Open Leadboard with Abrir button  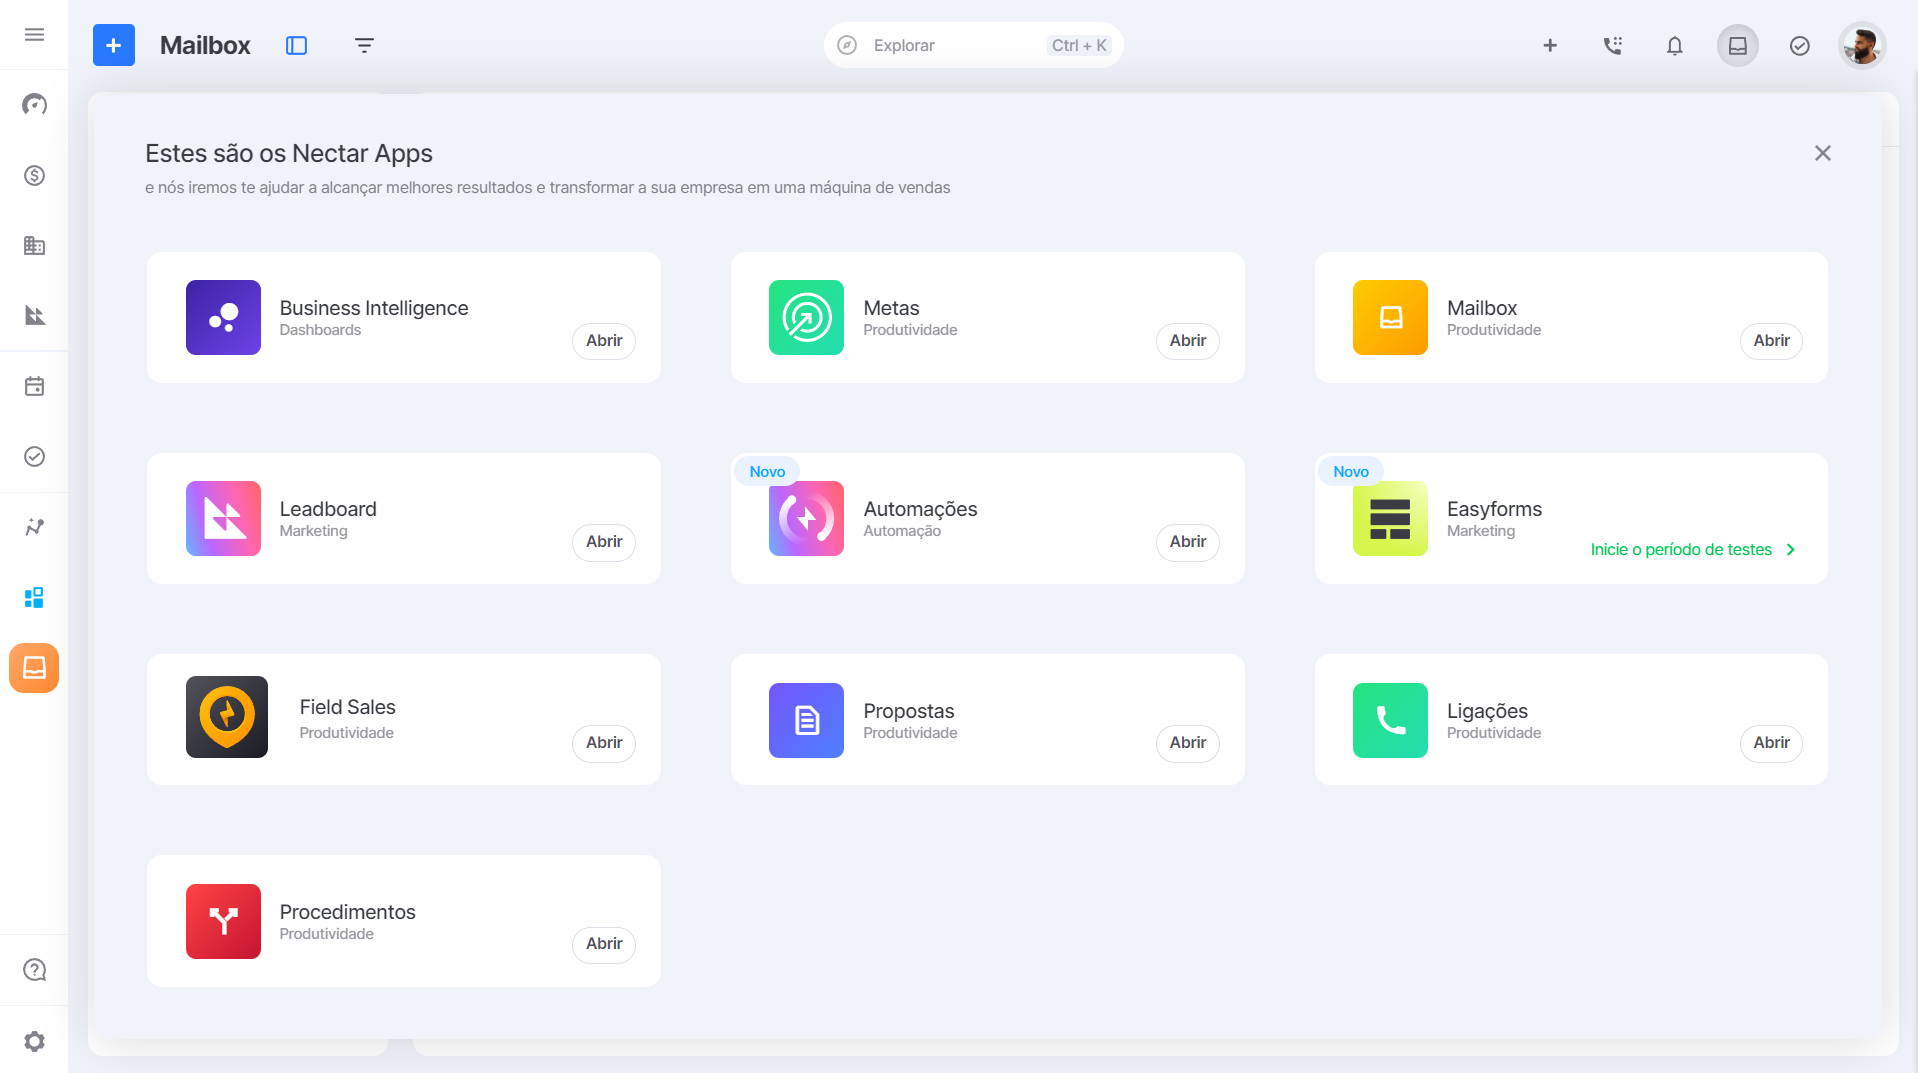coord(604,542)
